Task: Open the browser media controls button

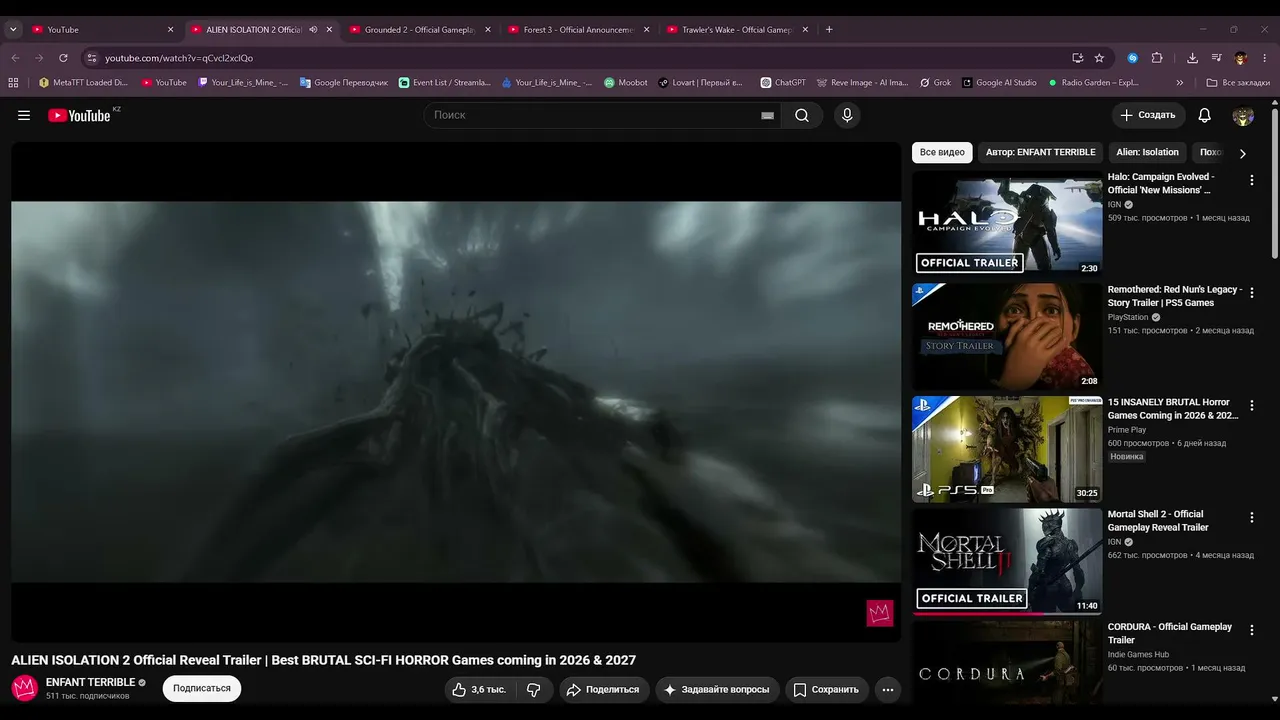Action: 1216,58
